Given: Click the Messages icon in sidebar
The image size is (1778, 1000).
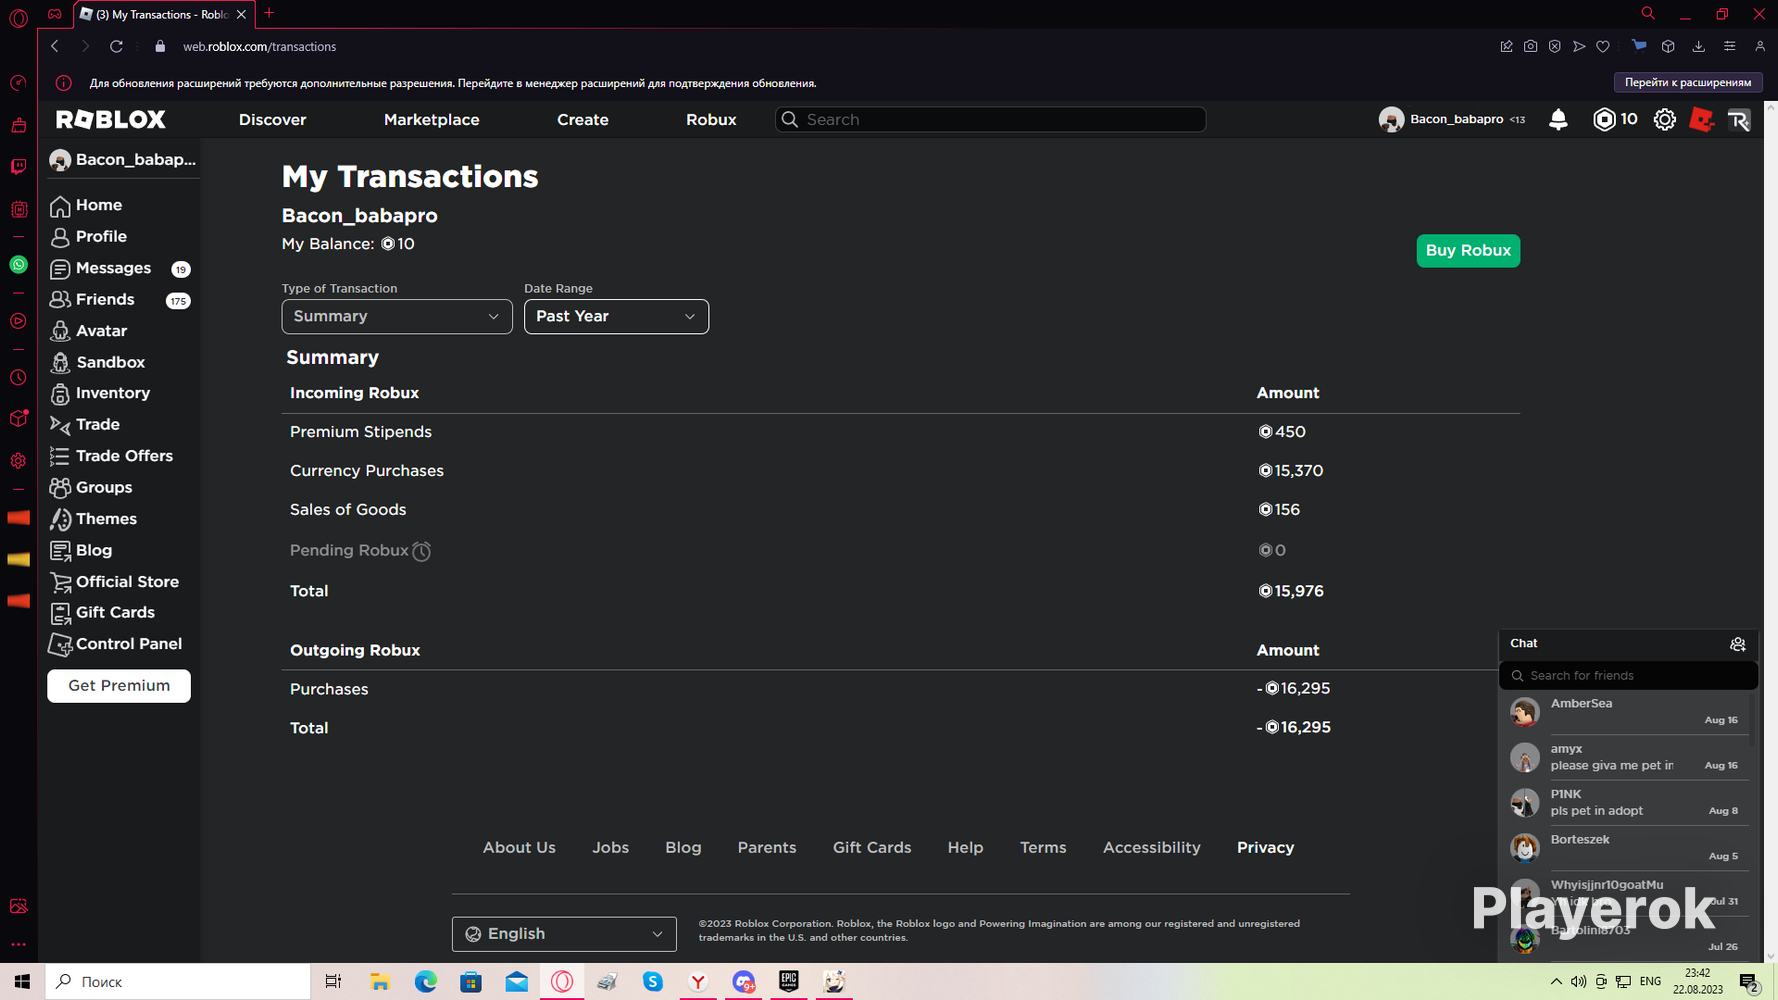Looking at the screenshot, I should (60, 269).
